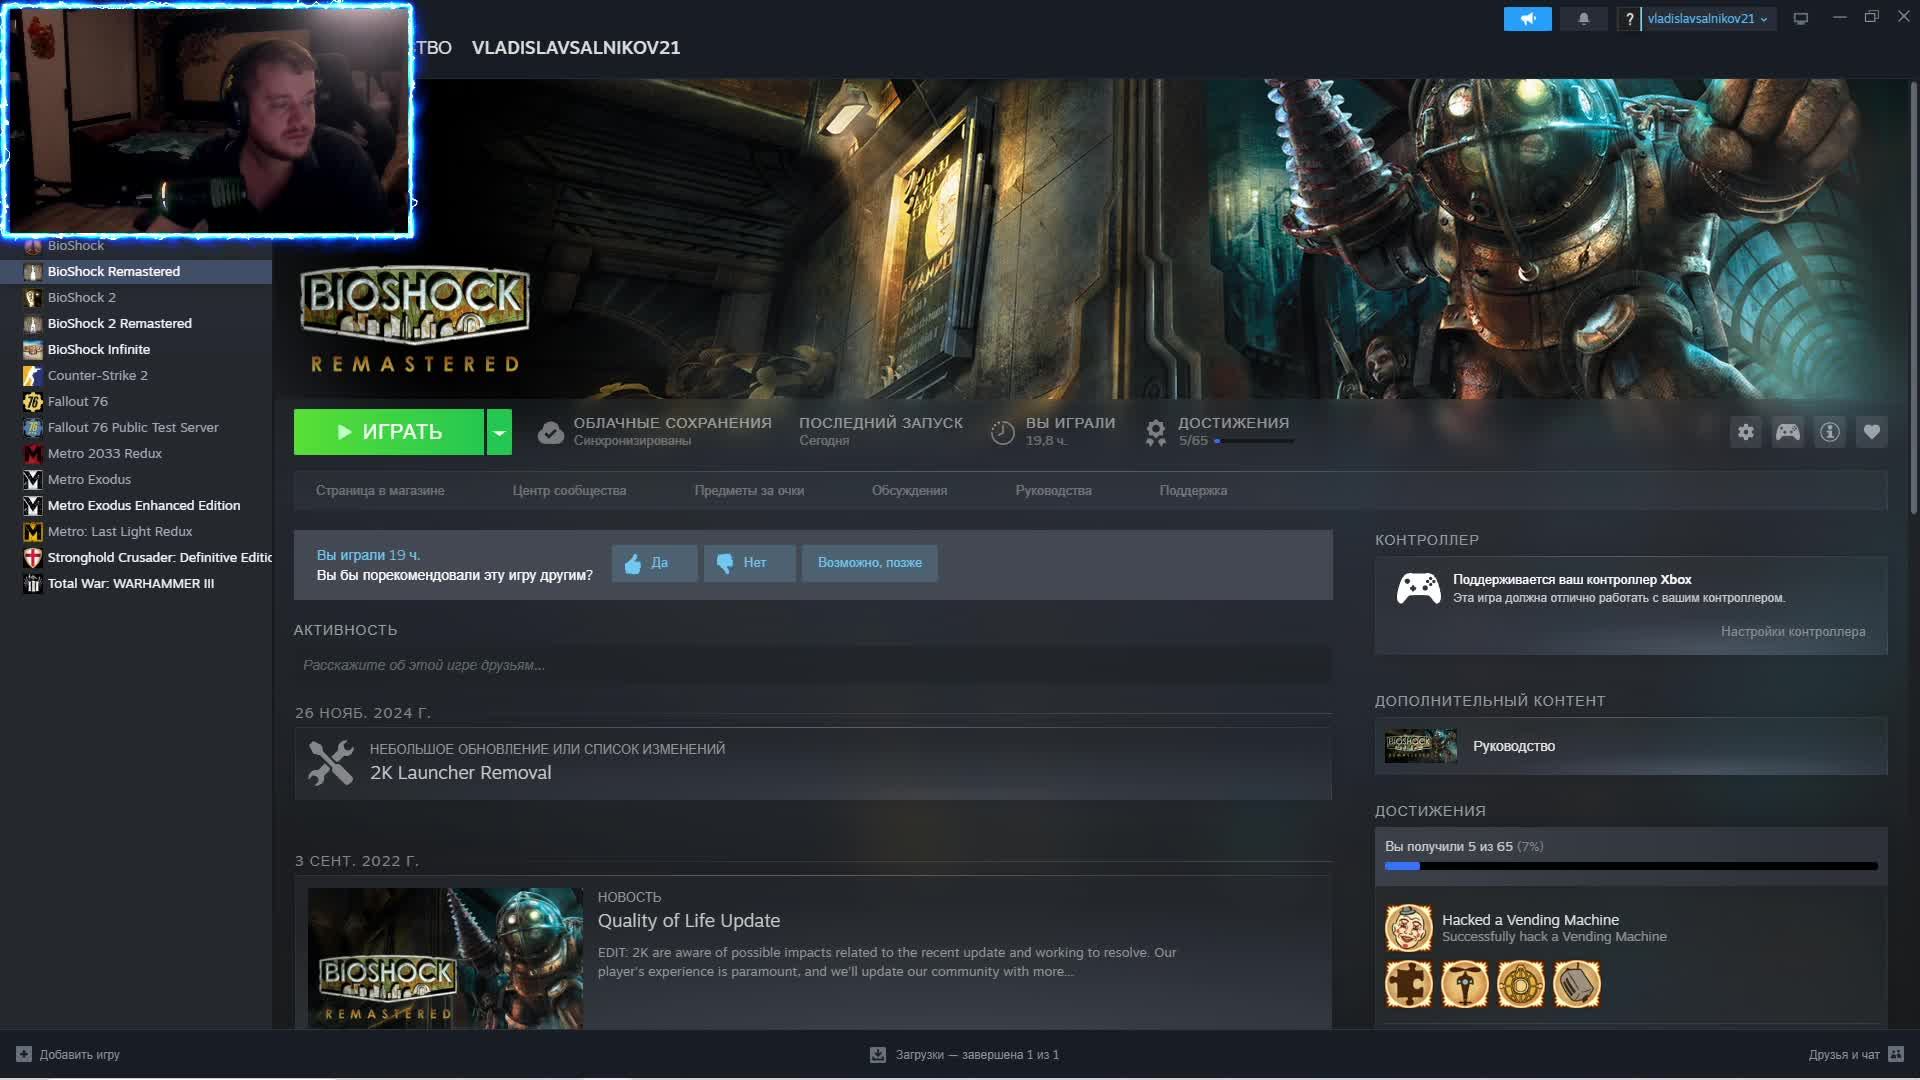The width and height of the screenshot is (1920, 1080).
Task: Expand dropdown arrow next to ИГРАТЬ
Action: 499,432
